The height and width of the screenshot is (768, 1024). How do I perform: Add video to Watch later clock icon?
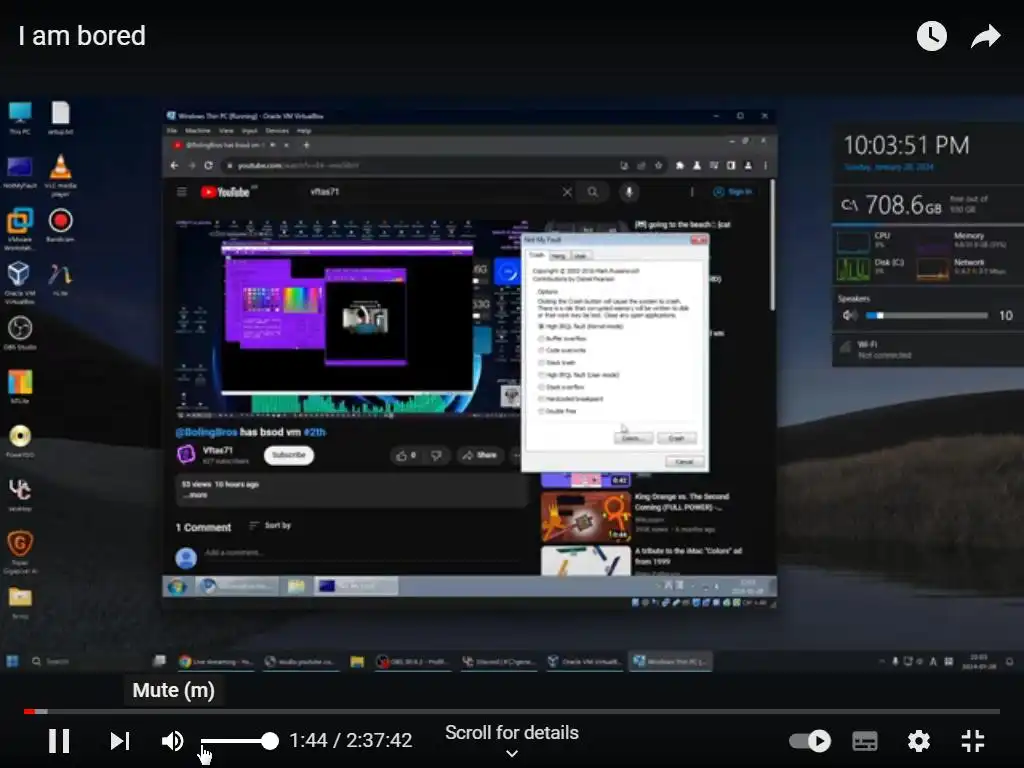point(932,36)
